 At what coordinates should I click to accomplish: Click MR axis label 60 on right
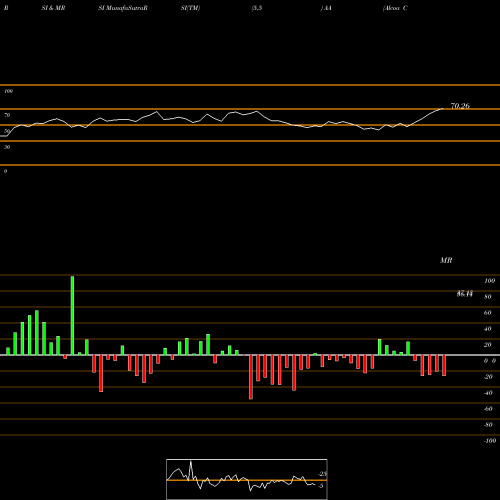pyautogui.click(x=488, y=313)
